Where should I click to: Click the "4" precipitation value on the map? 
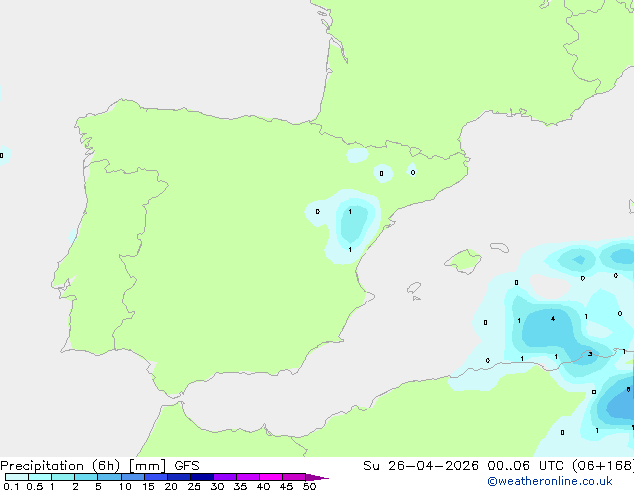(x=553, y=319)
